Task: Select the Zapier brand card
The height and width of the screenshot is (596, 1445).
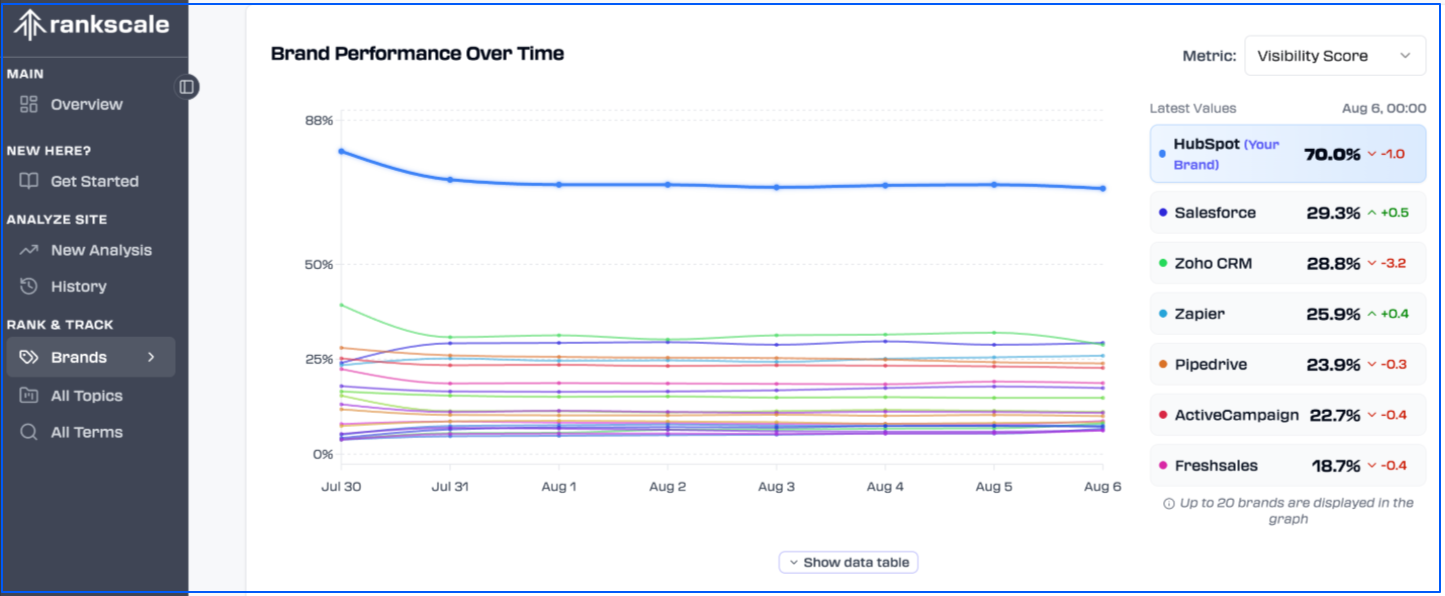Action: 1288,314
